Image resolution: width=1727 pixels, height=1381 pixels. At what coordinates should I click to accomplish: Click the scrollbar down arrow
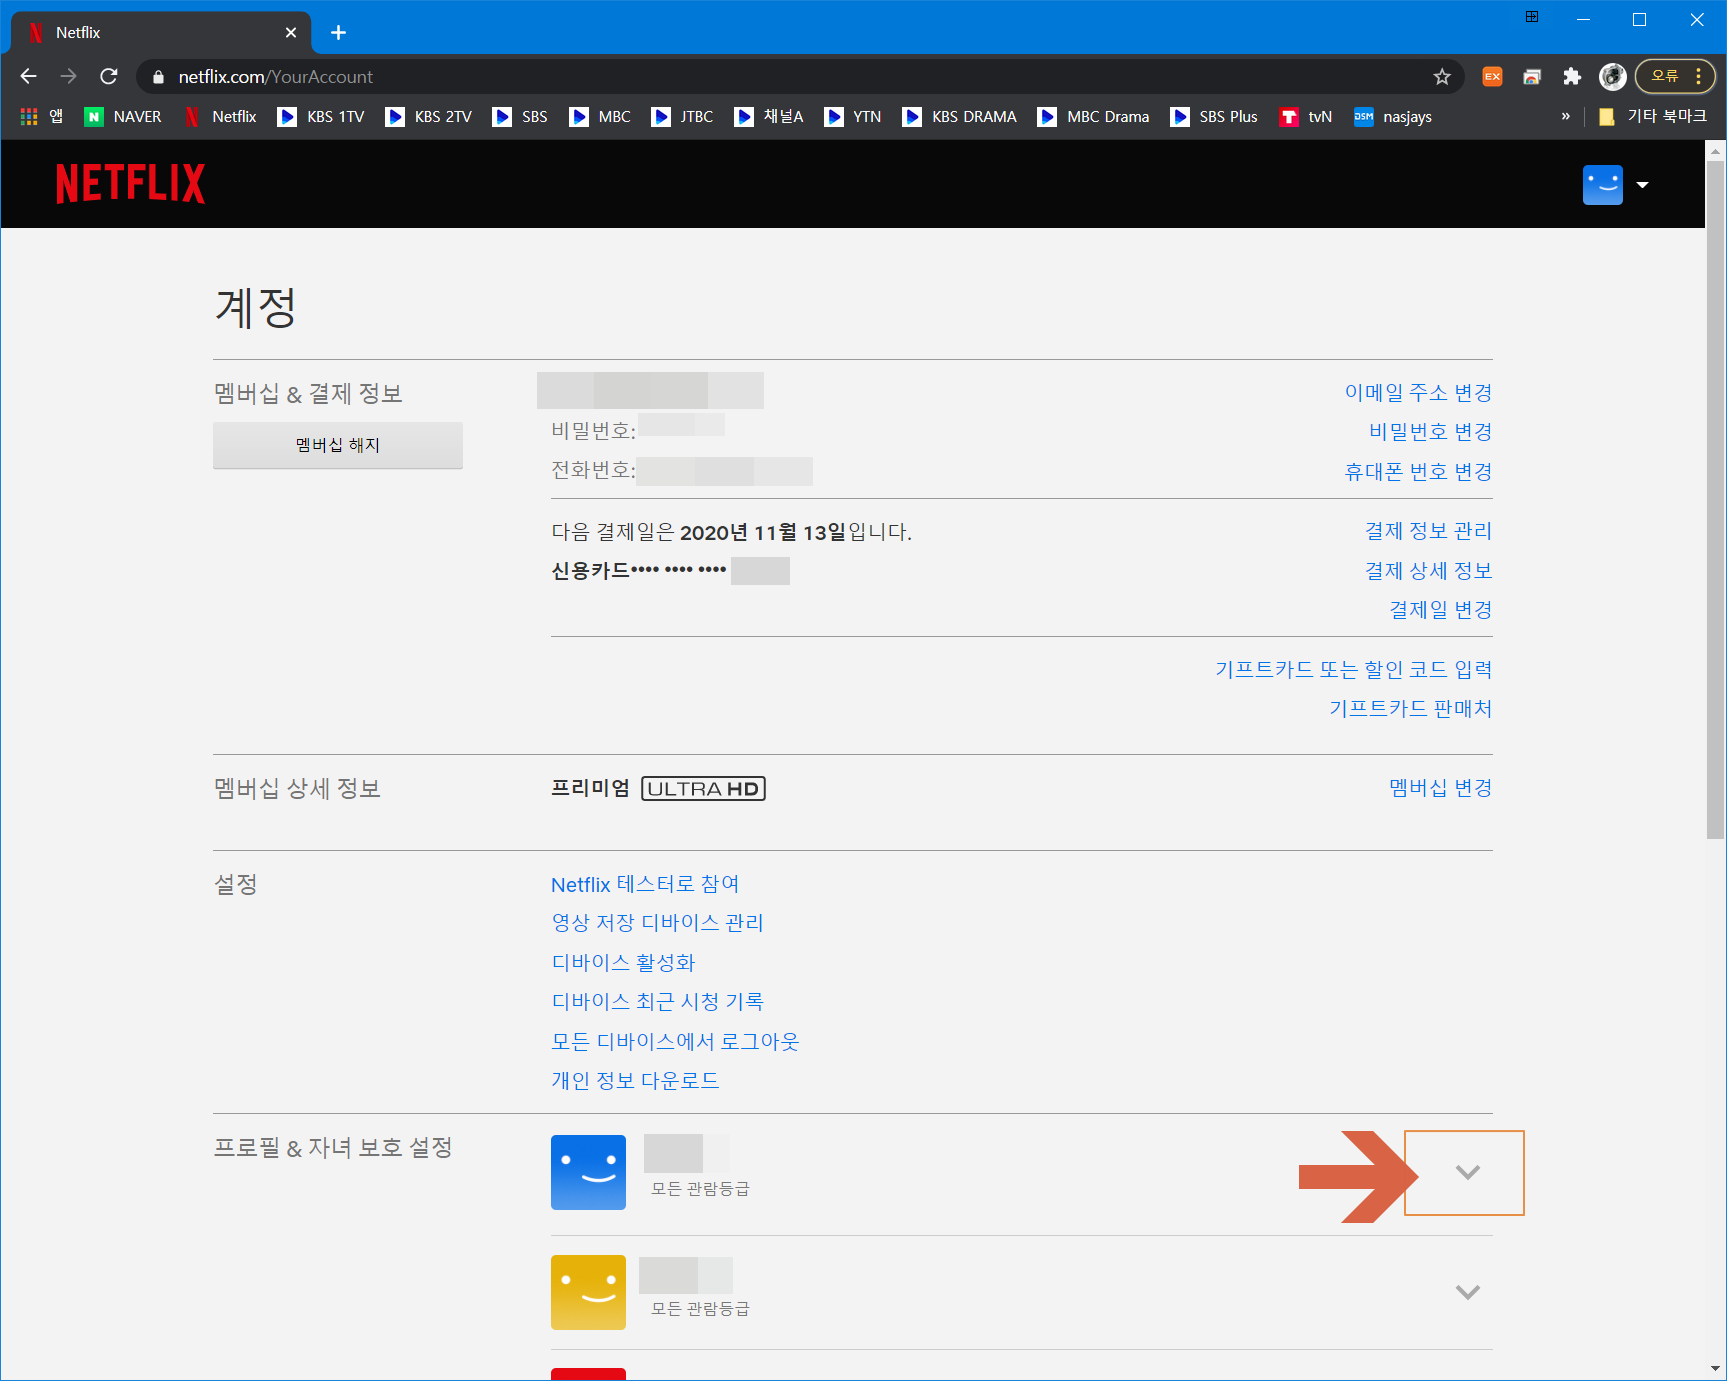pyautogui.click(x=1715, y=1369)
